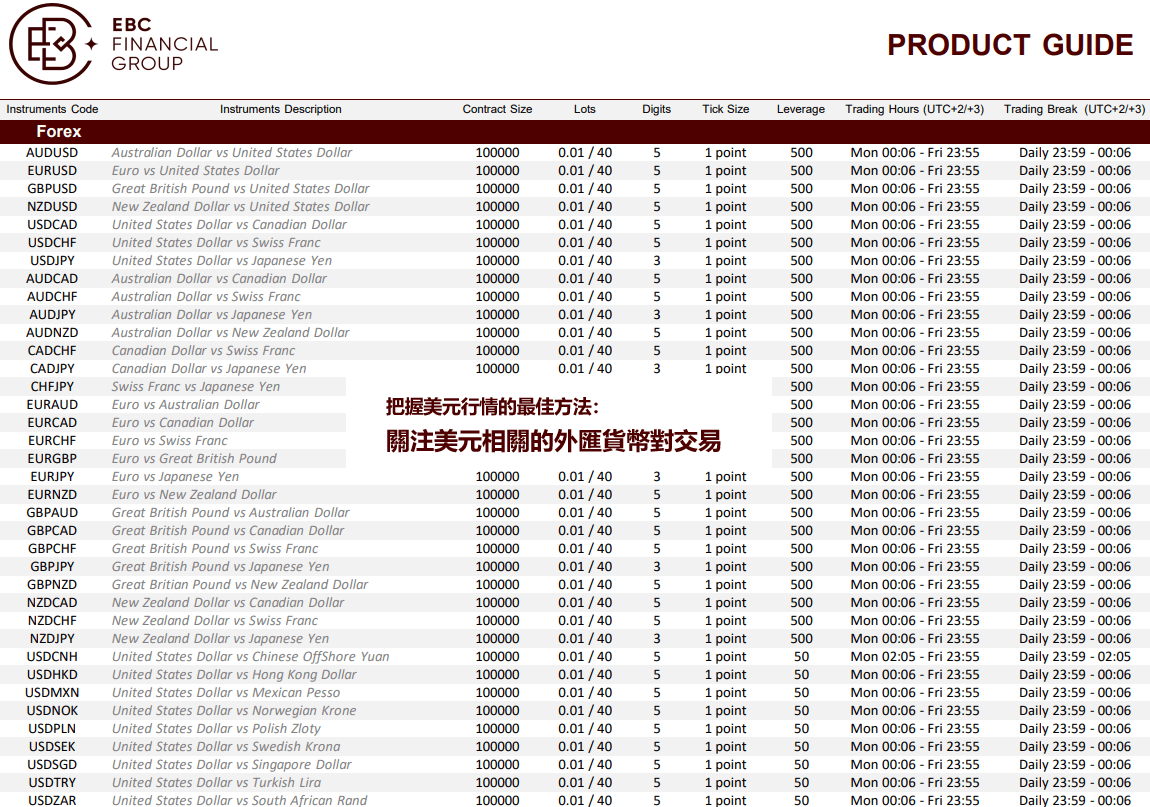The image size is (1150, 807).
Task: Click the USDHKD instrument code
Action: [x=52, y=674]
